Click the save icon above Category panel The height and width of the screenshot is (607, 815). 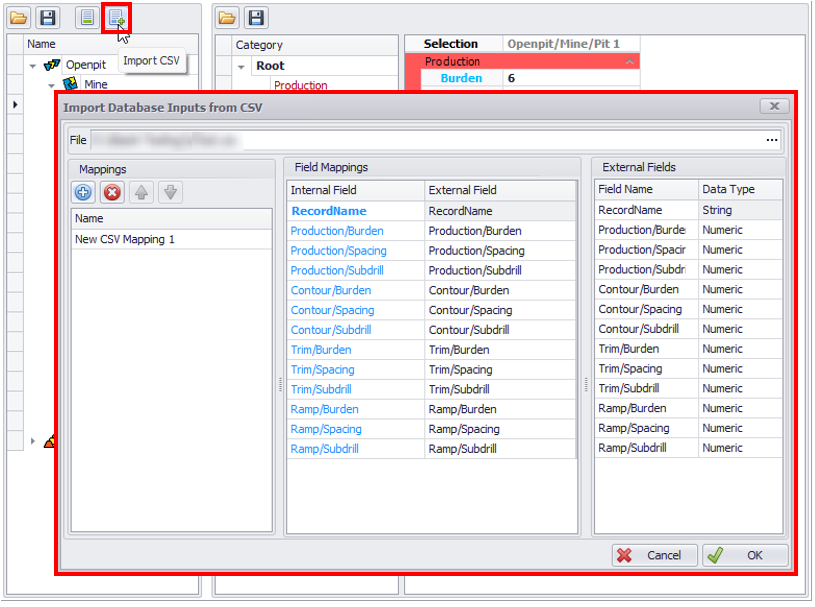(x=256, y=17)
